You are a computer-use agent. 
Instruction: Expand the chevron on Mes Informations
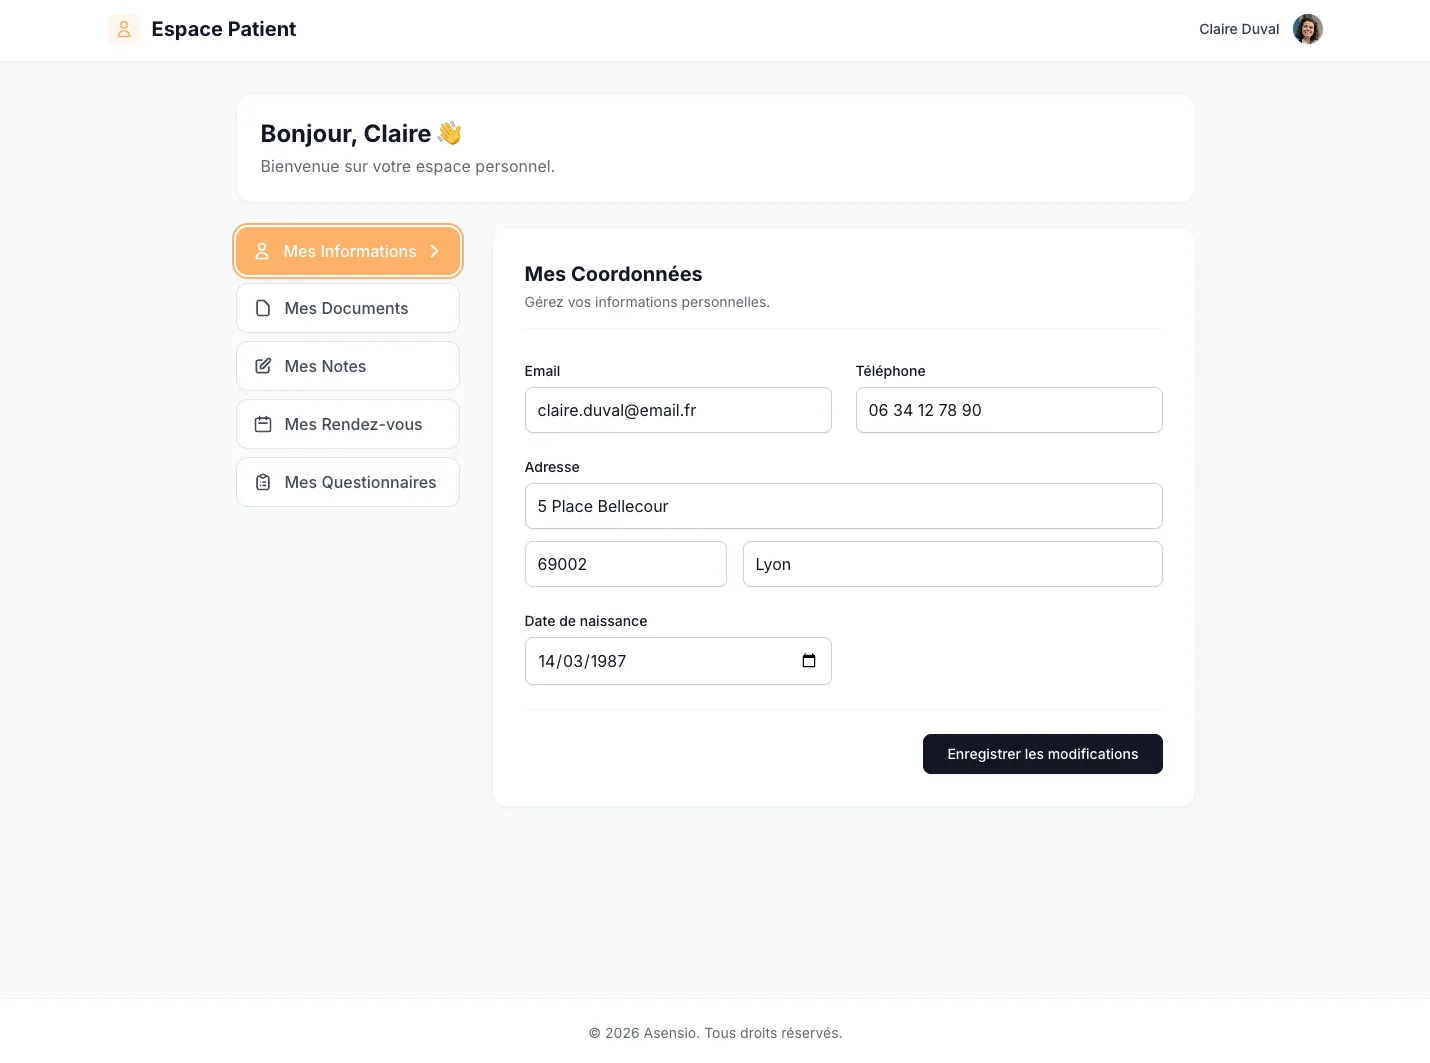(435, 251)
